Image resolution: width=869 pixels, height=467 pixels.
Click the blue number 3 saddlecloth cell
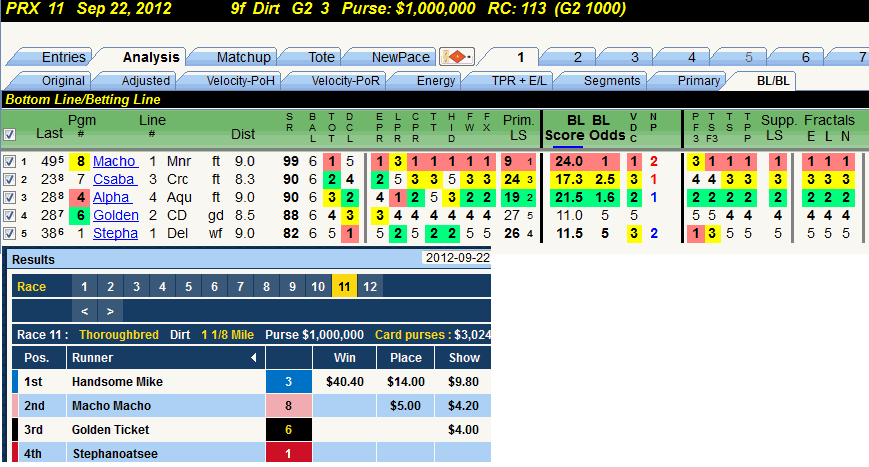click(288, 382)
